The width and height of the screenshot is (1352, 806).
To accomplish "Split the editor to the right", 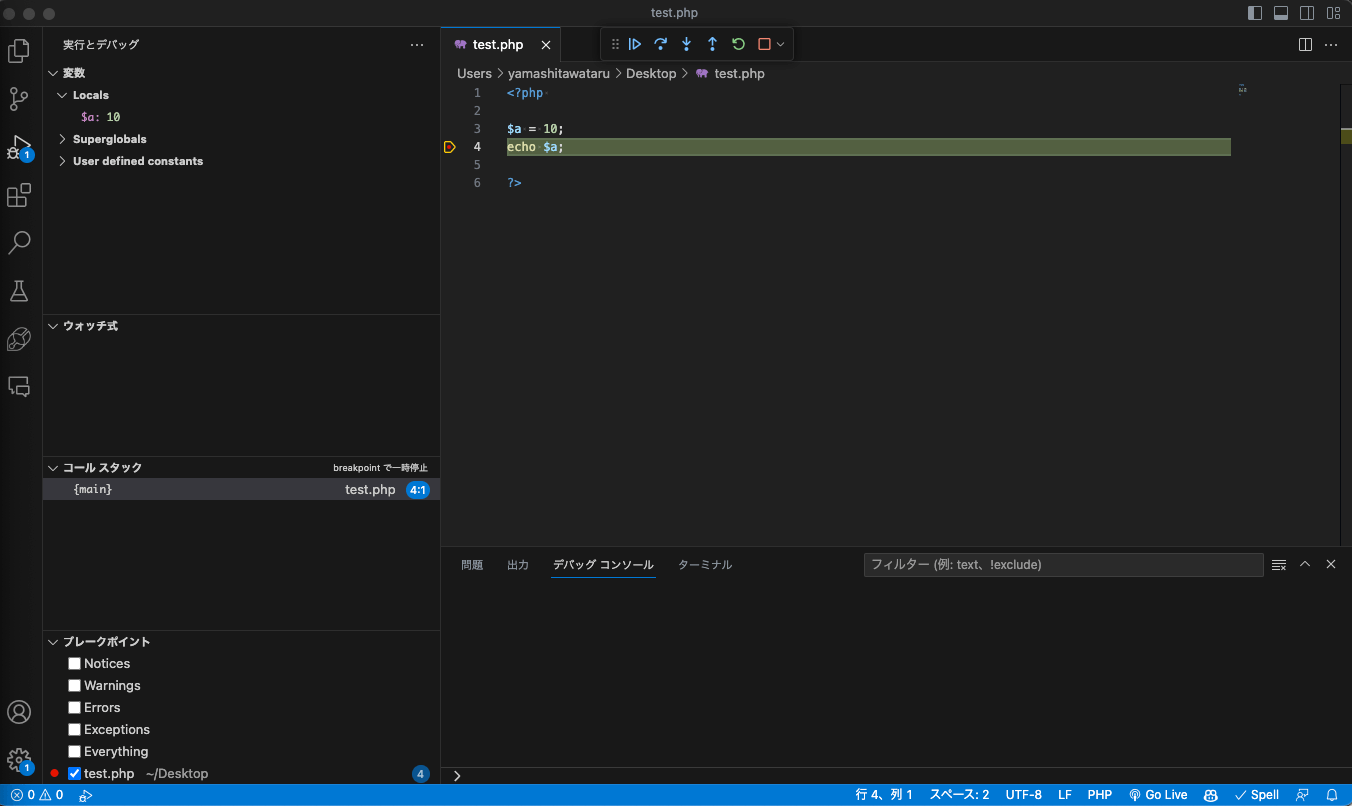I will (1305, 45).
